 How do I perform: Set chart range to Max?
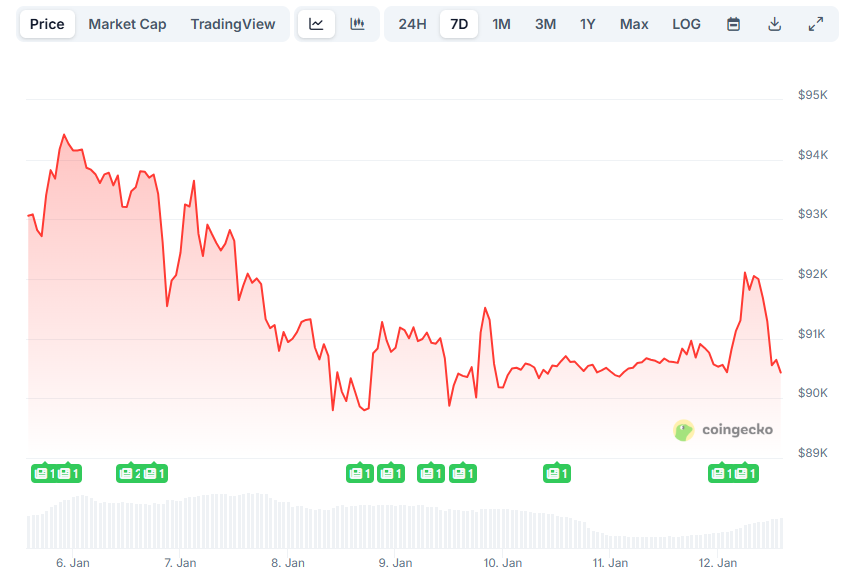(x=634, y=24)
